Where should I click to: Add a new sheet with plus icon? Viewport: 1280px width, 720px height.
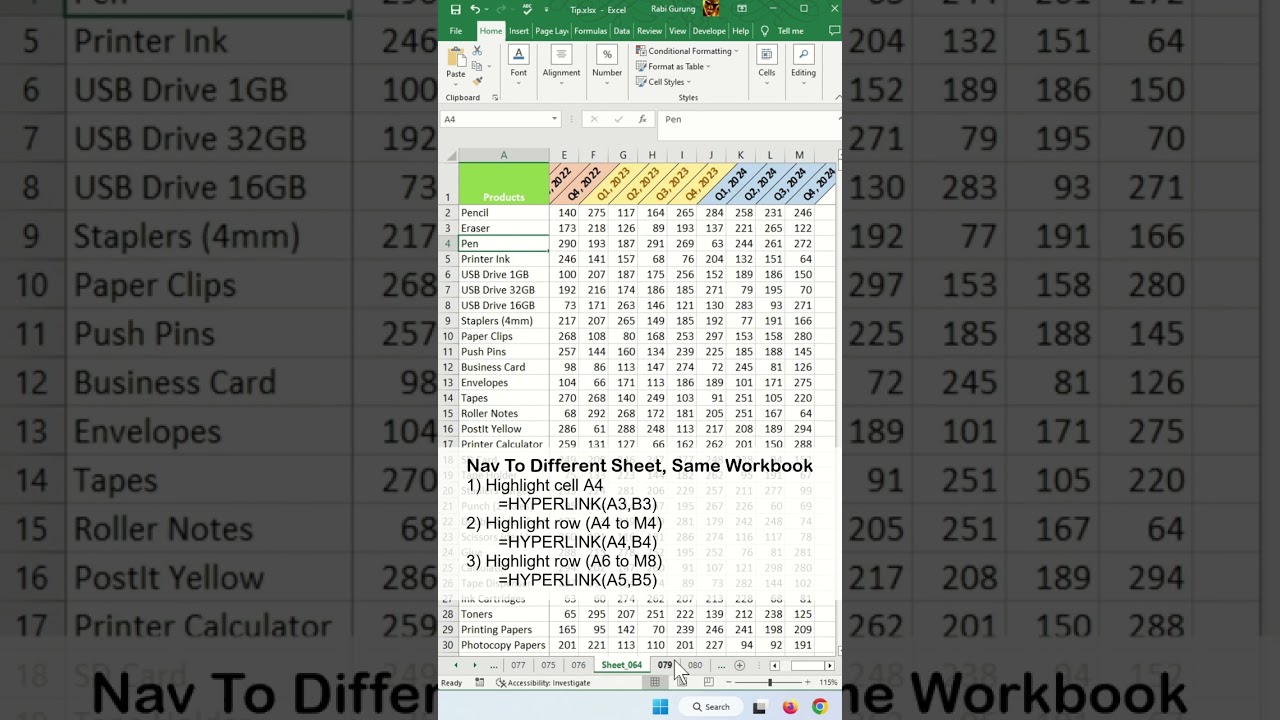739,665
